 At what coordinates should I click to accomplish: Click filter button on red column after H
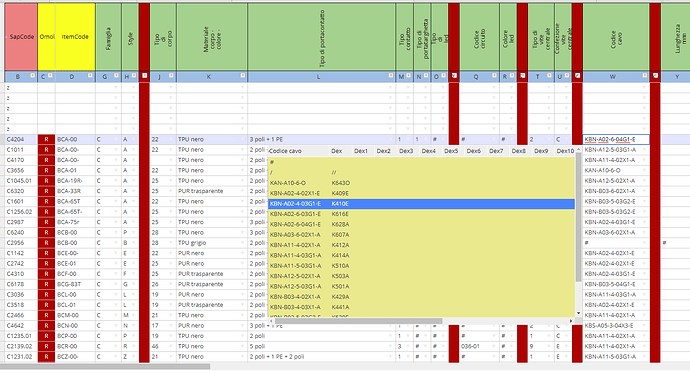click(144, 76)
